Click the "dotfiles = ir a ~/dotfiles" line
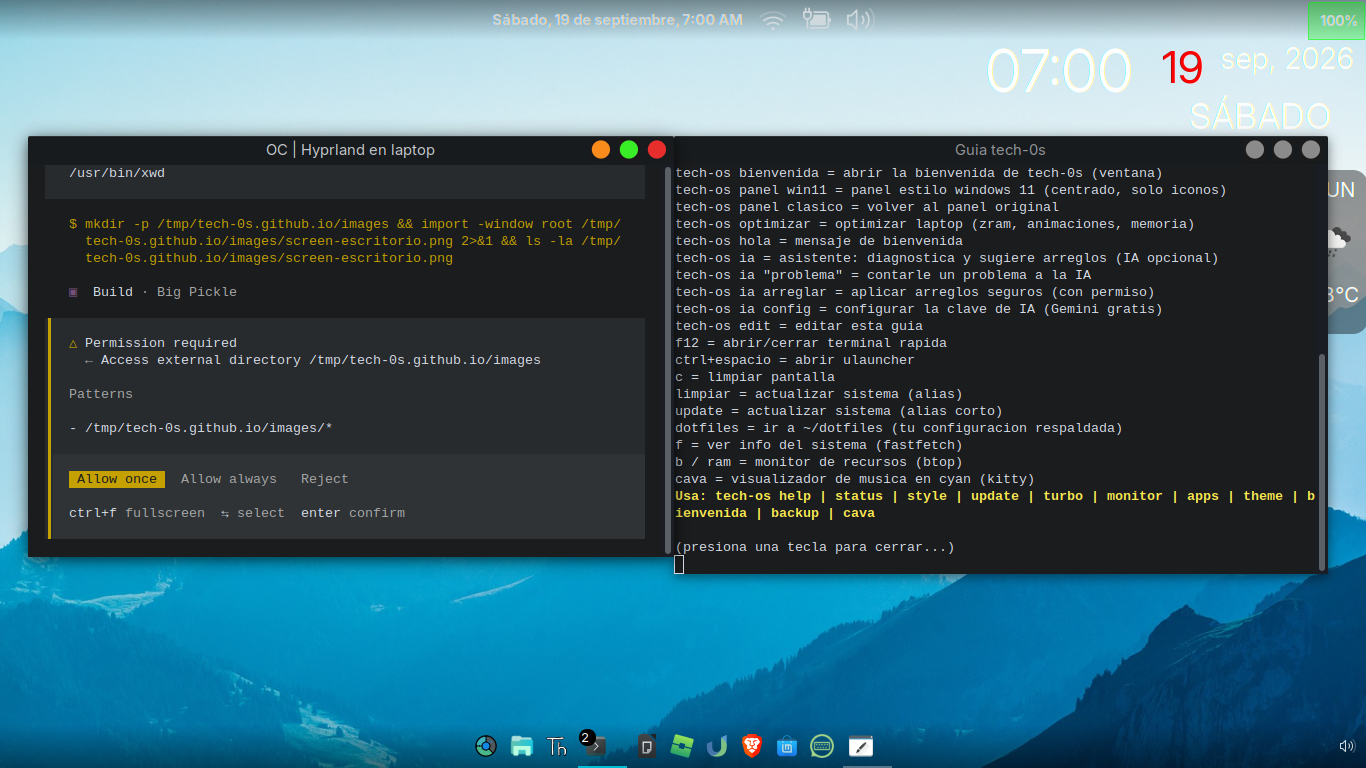The width and height of the screenshot is (1366, 768). tap(899, 428)
